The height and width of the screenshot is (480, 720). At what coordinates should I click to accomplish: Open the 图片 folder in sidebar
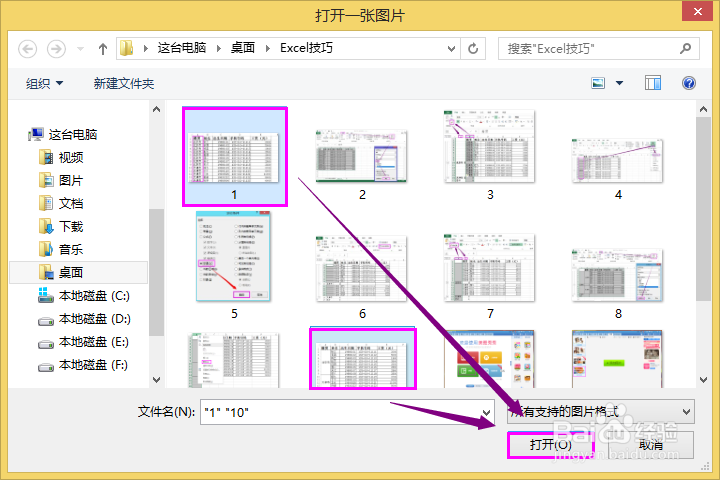pos(62,181)
